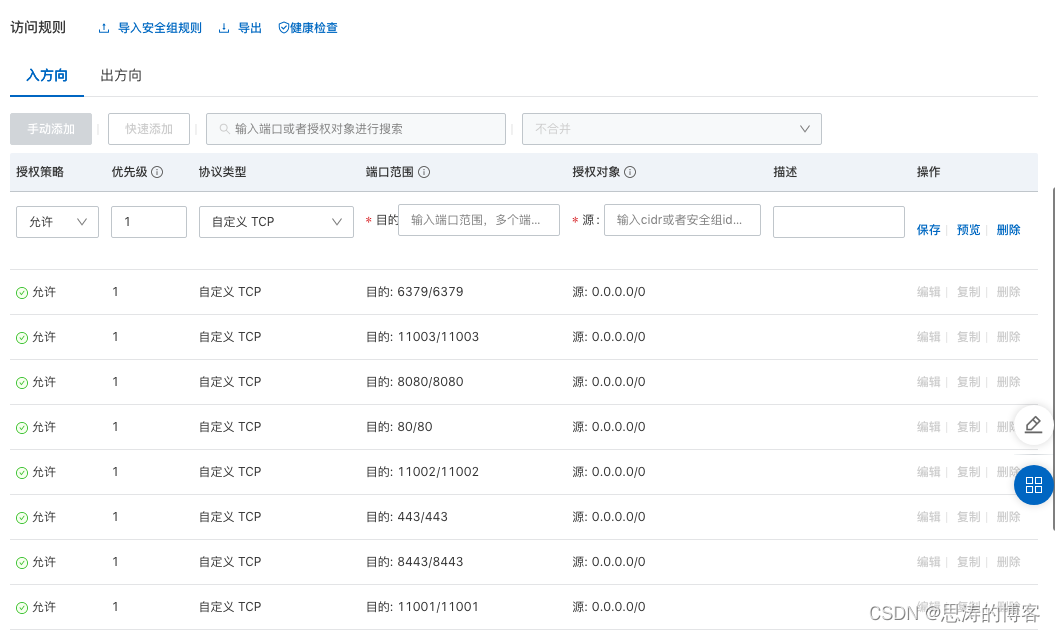Focus the source cidr or security group input
This screenshot has height=632, width=1055.
(682, 220)
